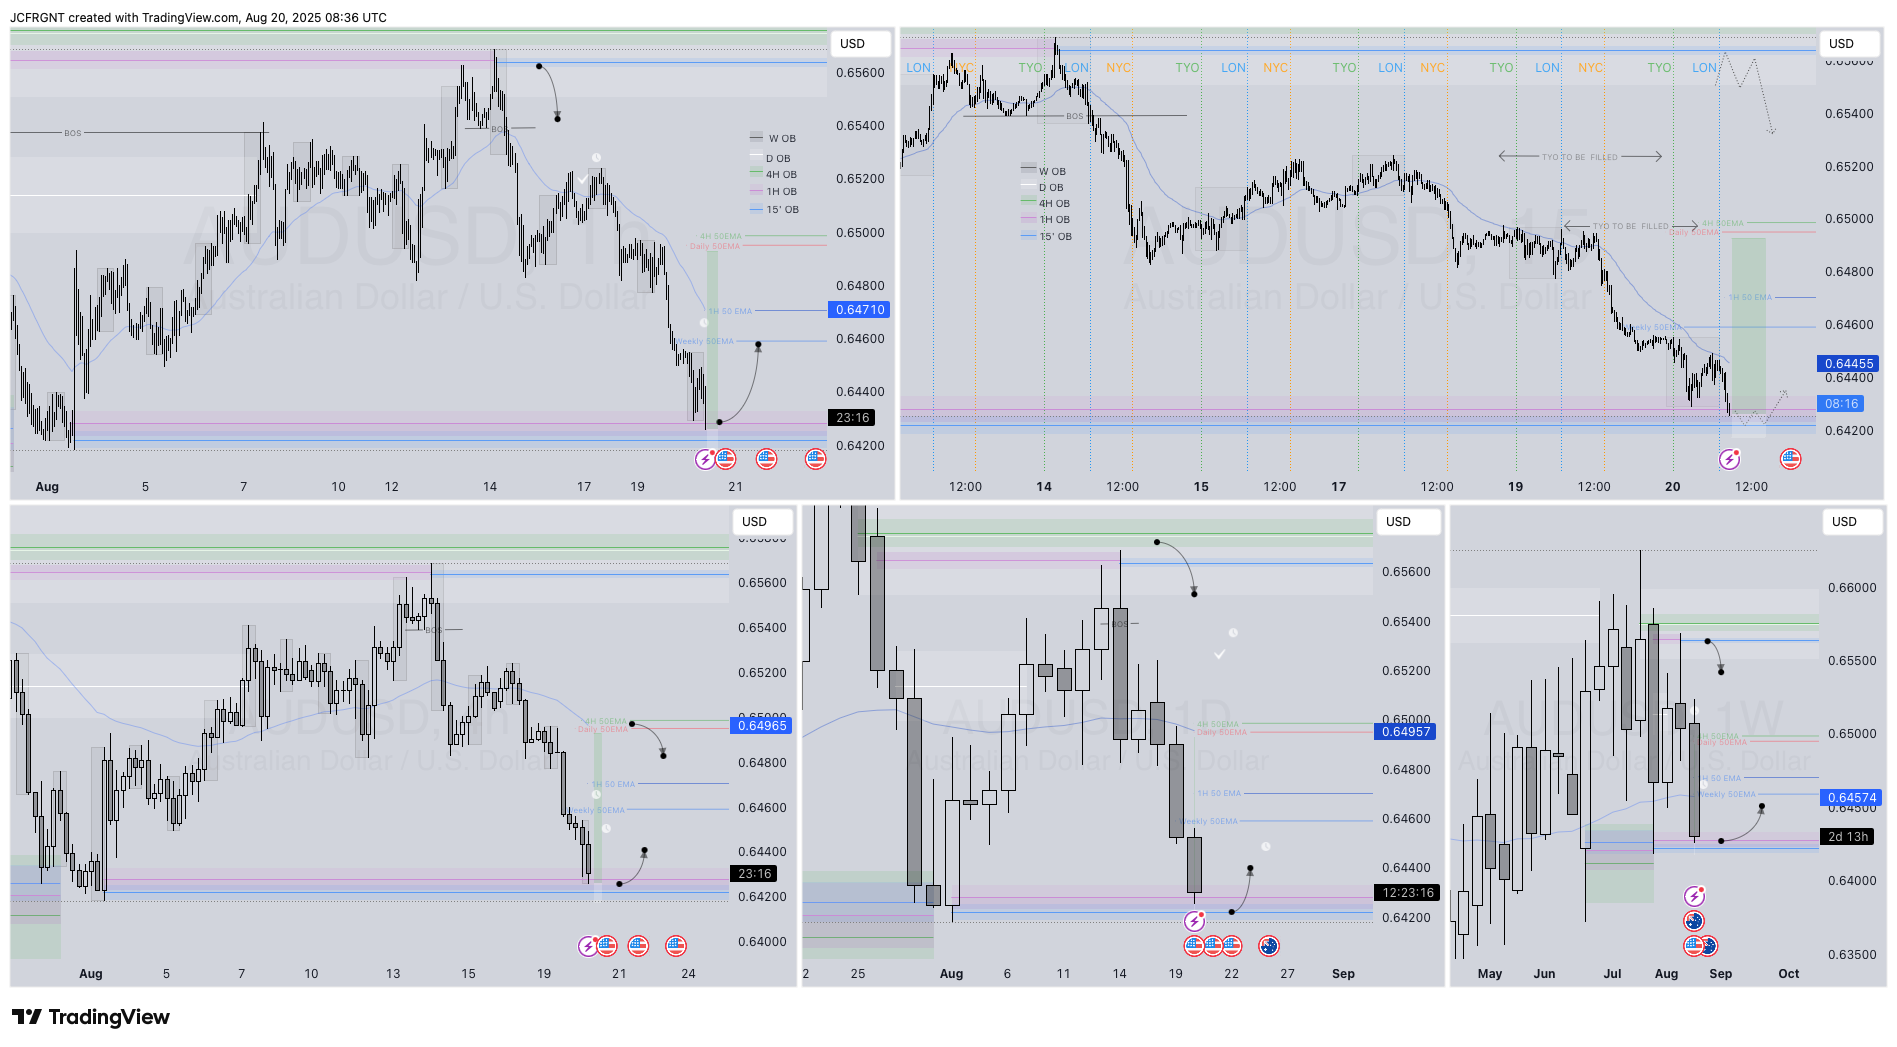1897x1047 pixels.
Task: Click the 23:16 countdown label on top-left chart
Action: [853, 418]
